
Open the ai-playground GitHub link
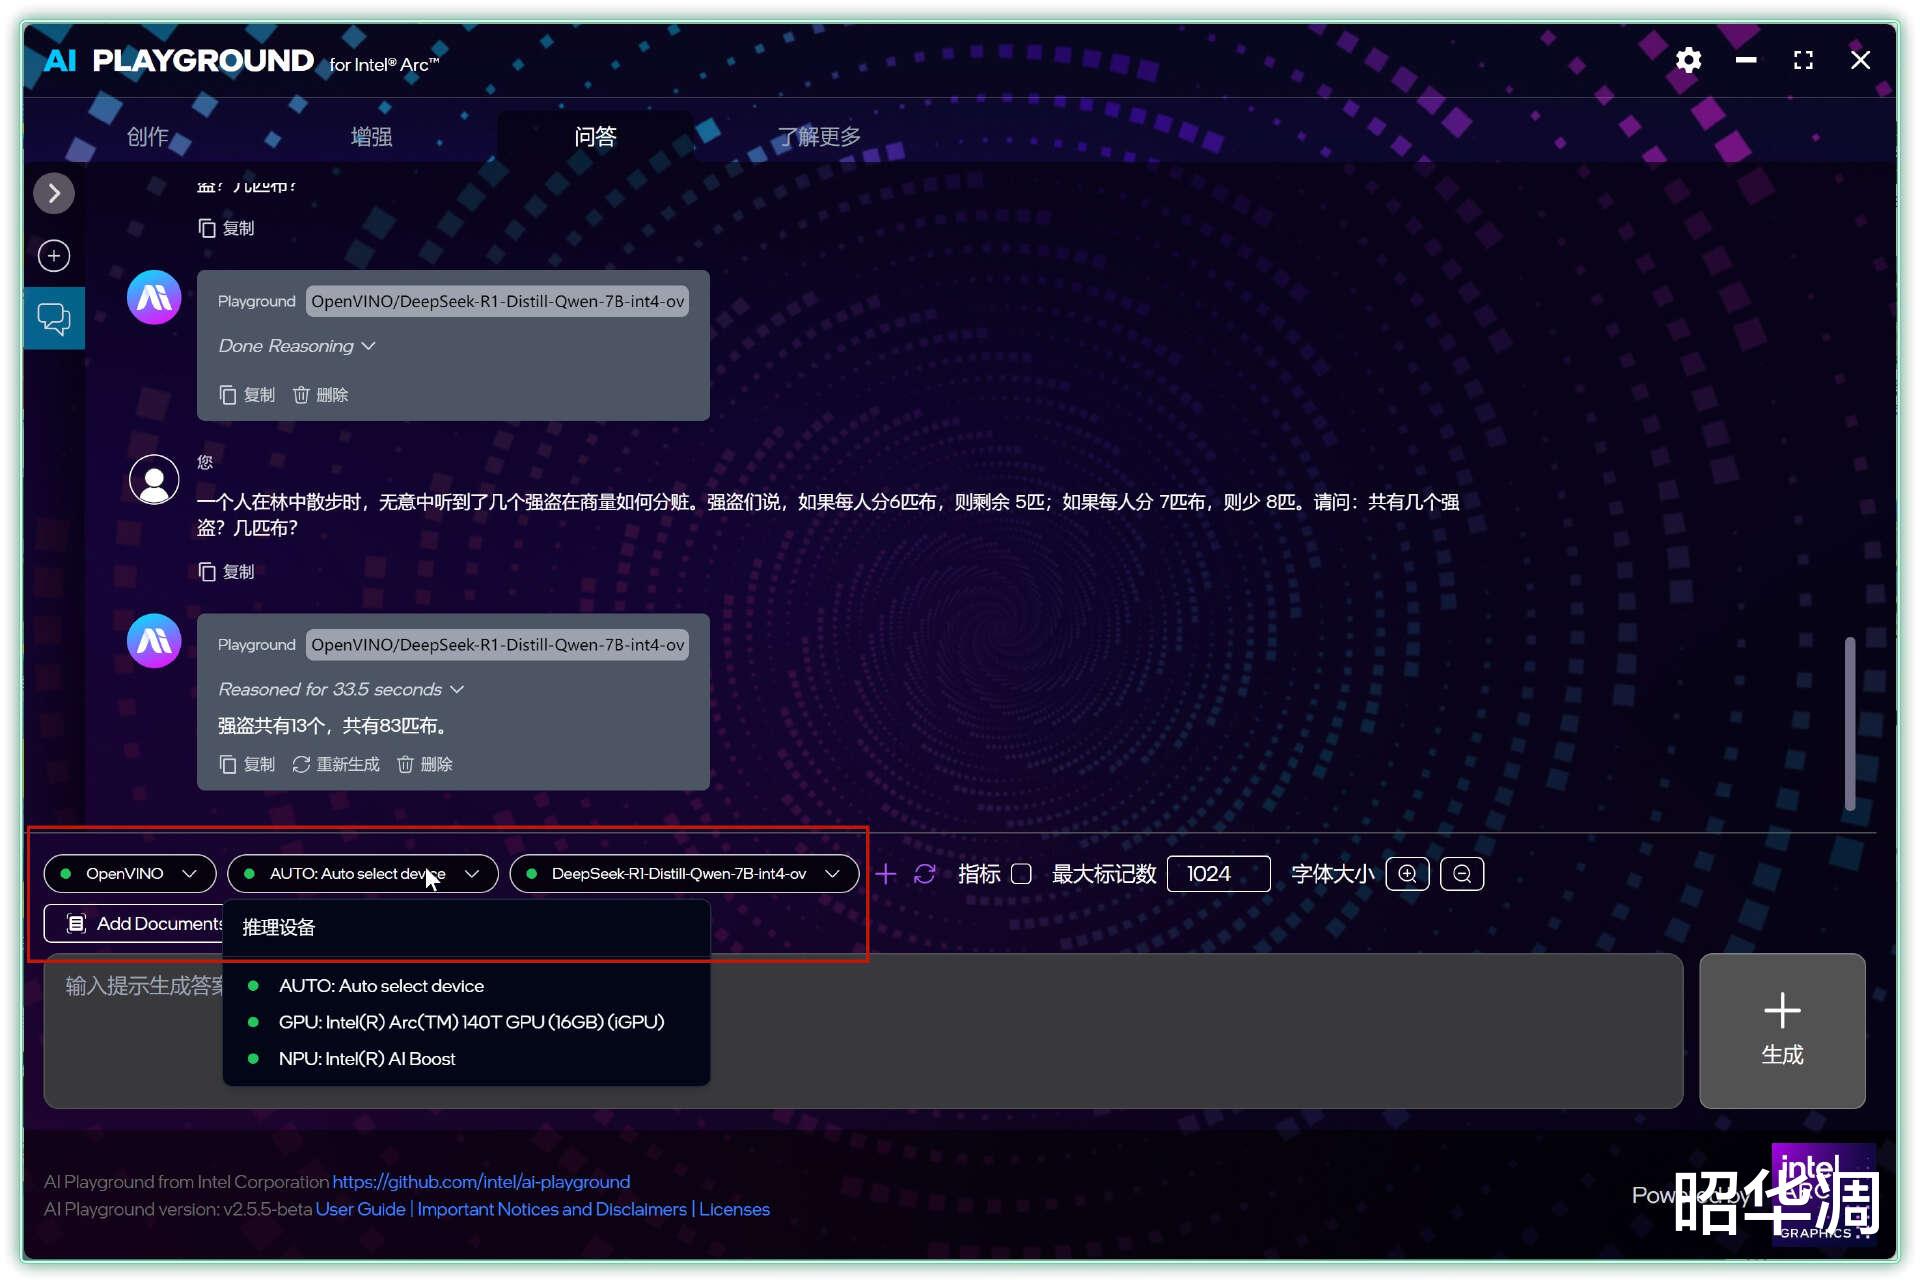[481, 1182]
